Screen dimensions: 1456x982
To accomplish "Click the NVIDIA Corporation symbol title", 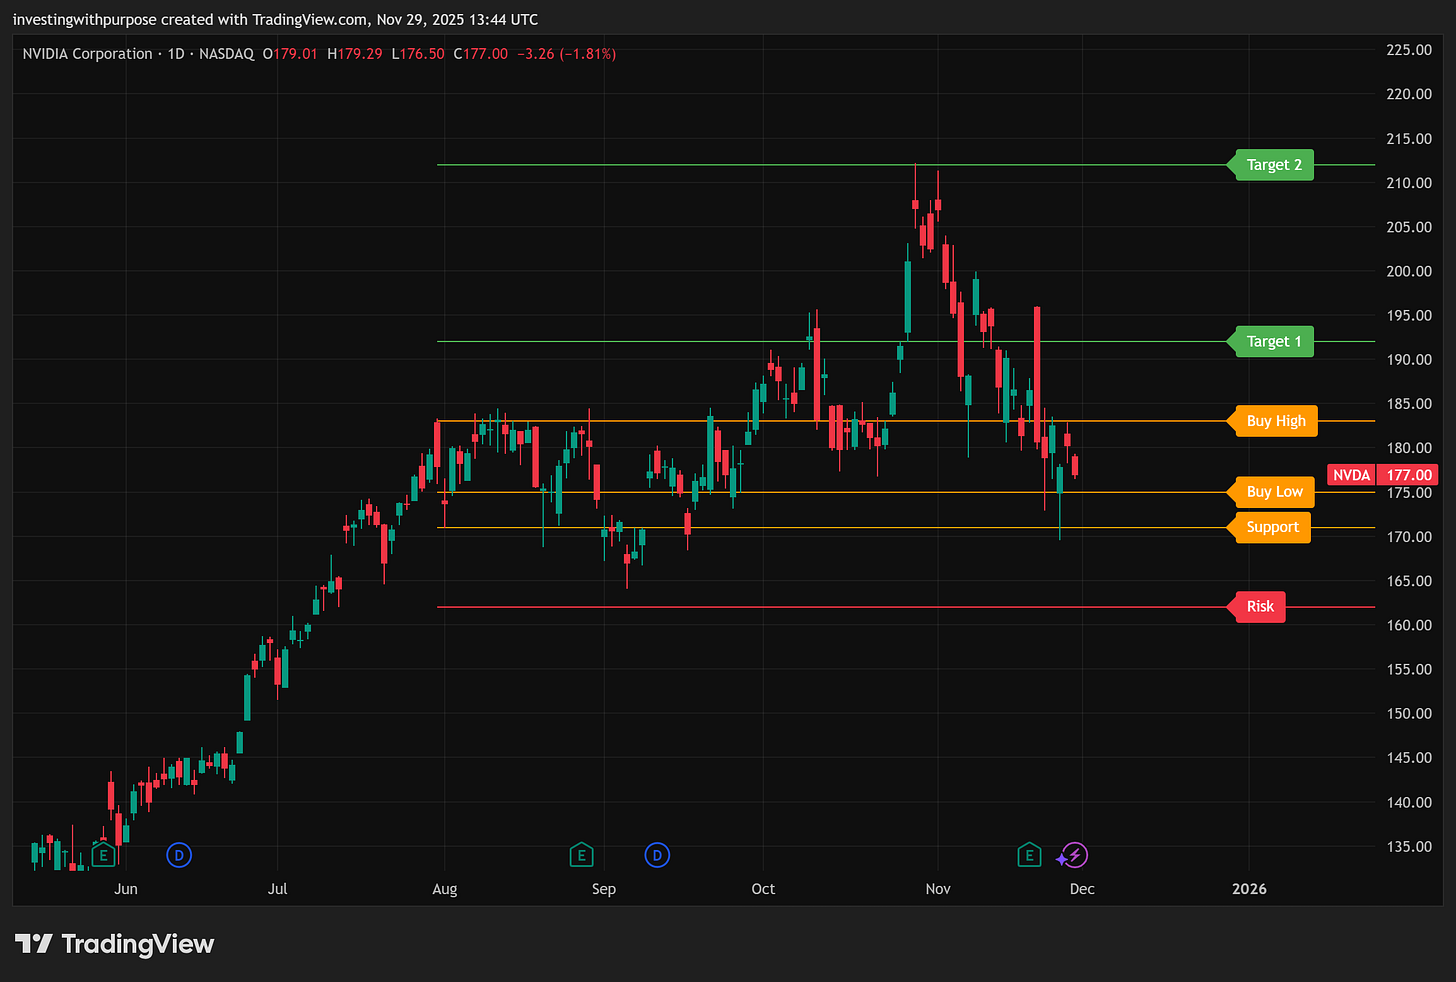I will [88, 54].
